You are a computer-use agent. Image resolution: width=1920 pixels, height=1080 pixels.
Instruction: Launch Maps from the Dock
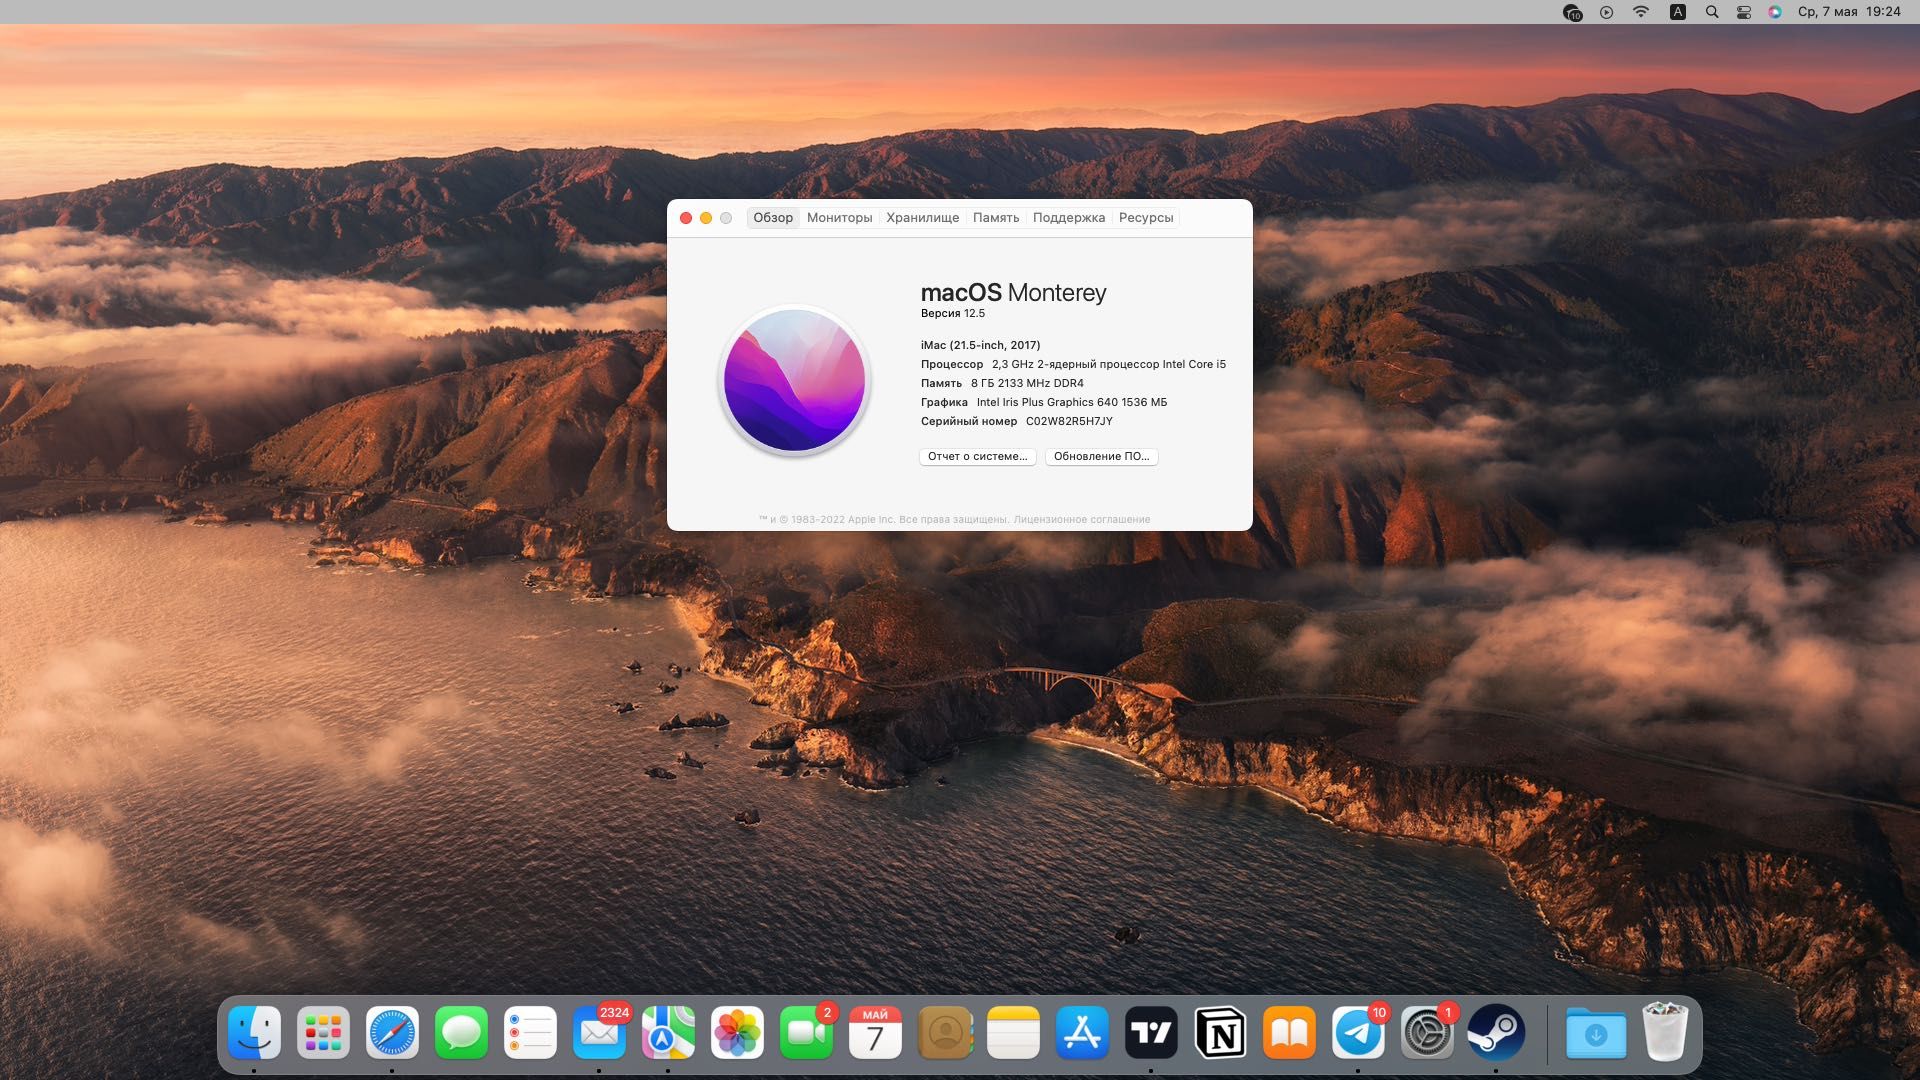point(668,1033)
